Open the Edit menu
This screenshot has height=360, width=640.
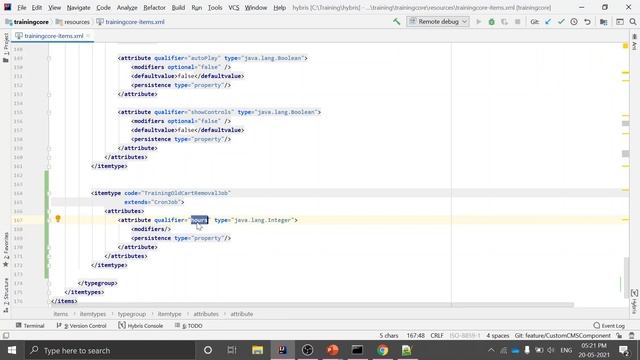coord(37,7)
